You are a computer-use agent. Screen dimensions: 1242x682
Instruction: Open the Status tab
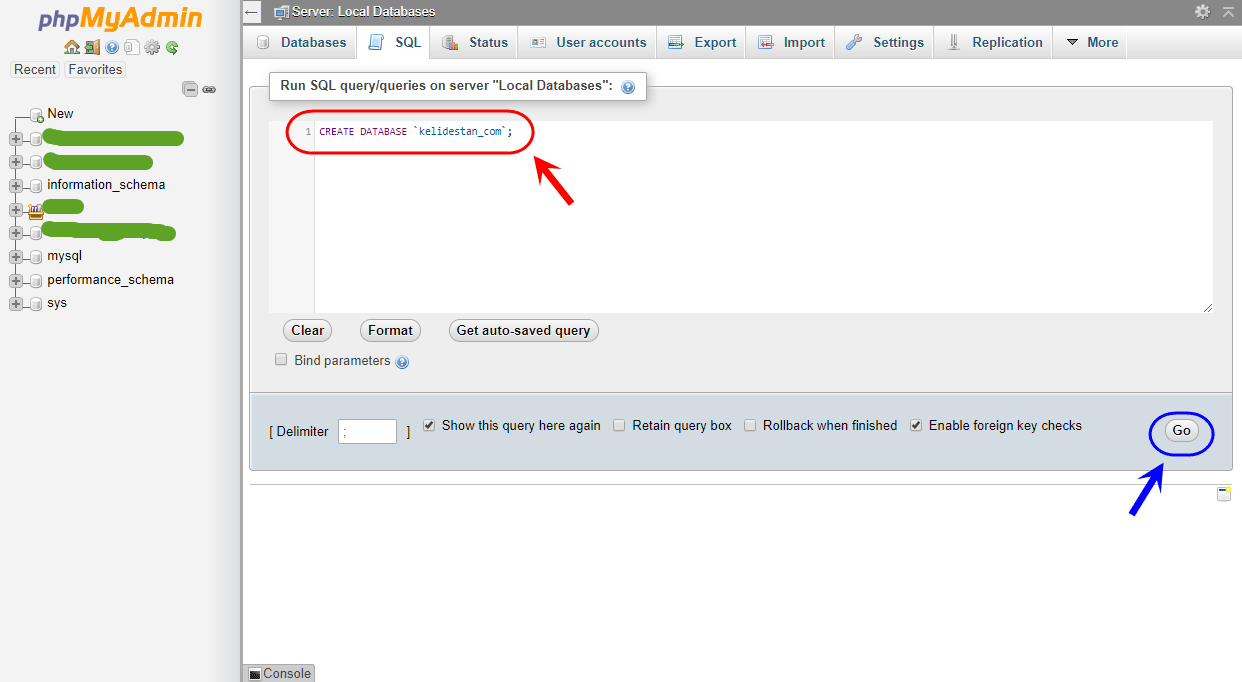475,42
